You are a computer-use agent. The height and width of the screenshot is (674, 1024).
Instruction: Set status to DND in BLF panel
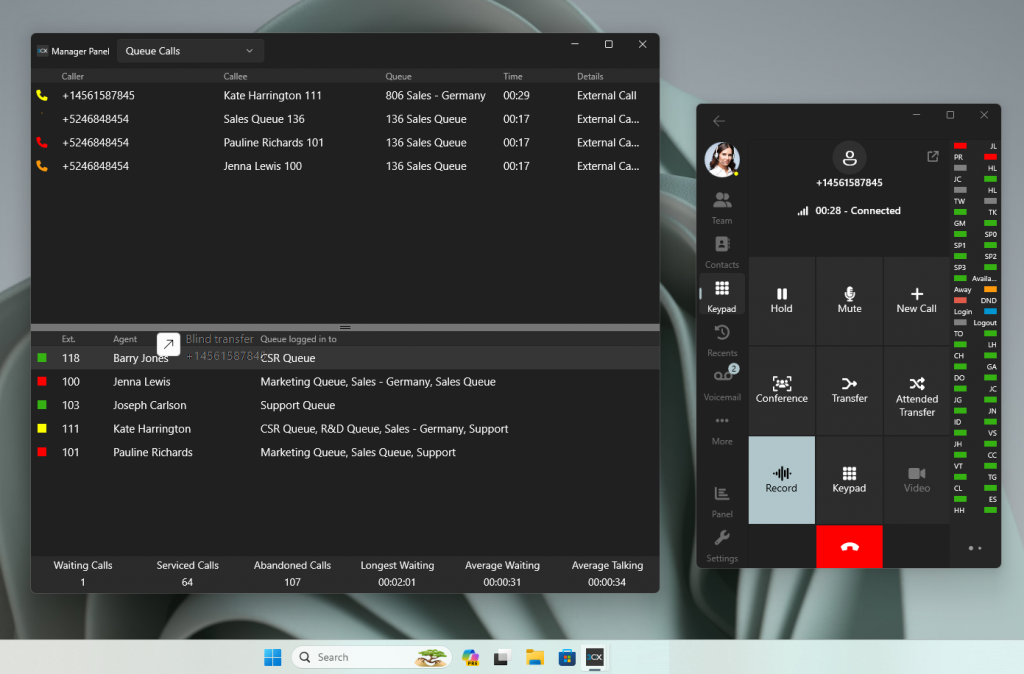(975, 300)
